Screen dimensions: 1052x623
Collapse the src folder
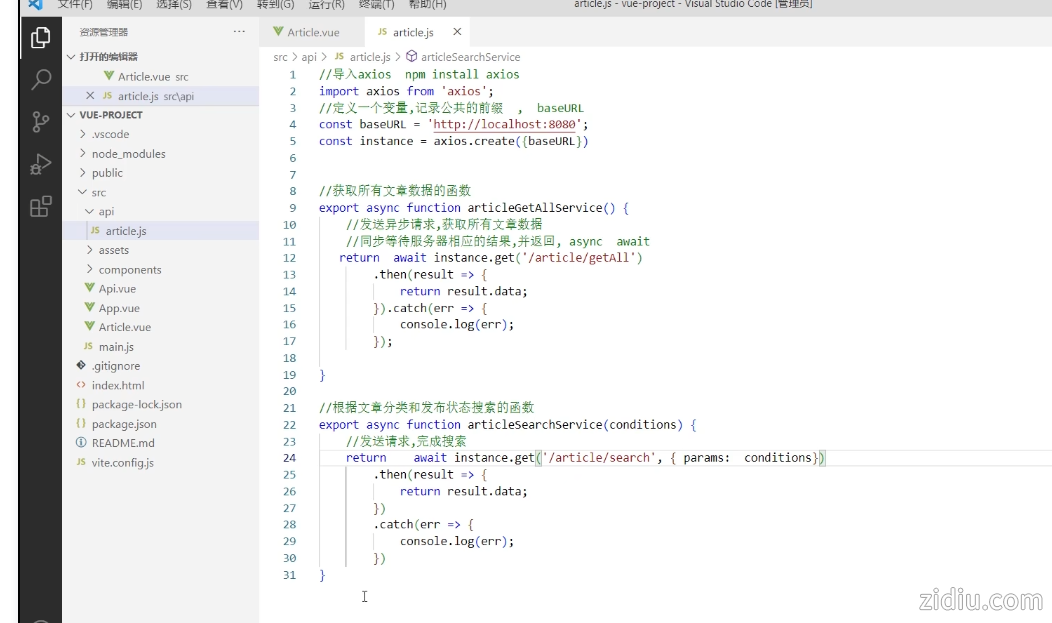tap(98, 192)
